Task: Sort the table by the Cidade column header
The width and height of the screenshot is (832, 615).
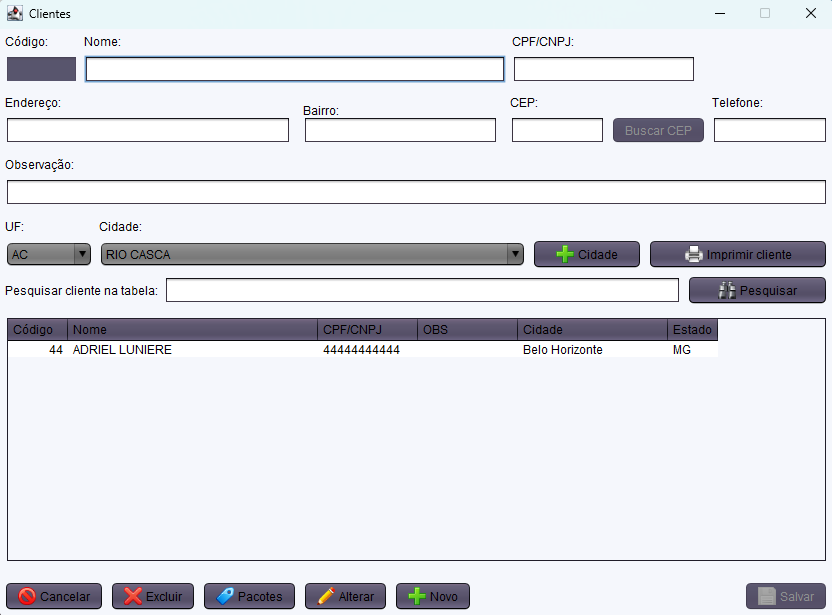Action: (x=592, y=330)
